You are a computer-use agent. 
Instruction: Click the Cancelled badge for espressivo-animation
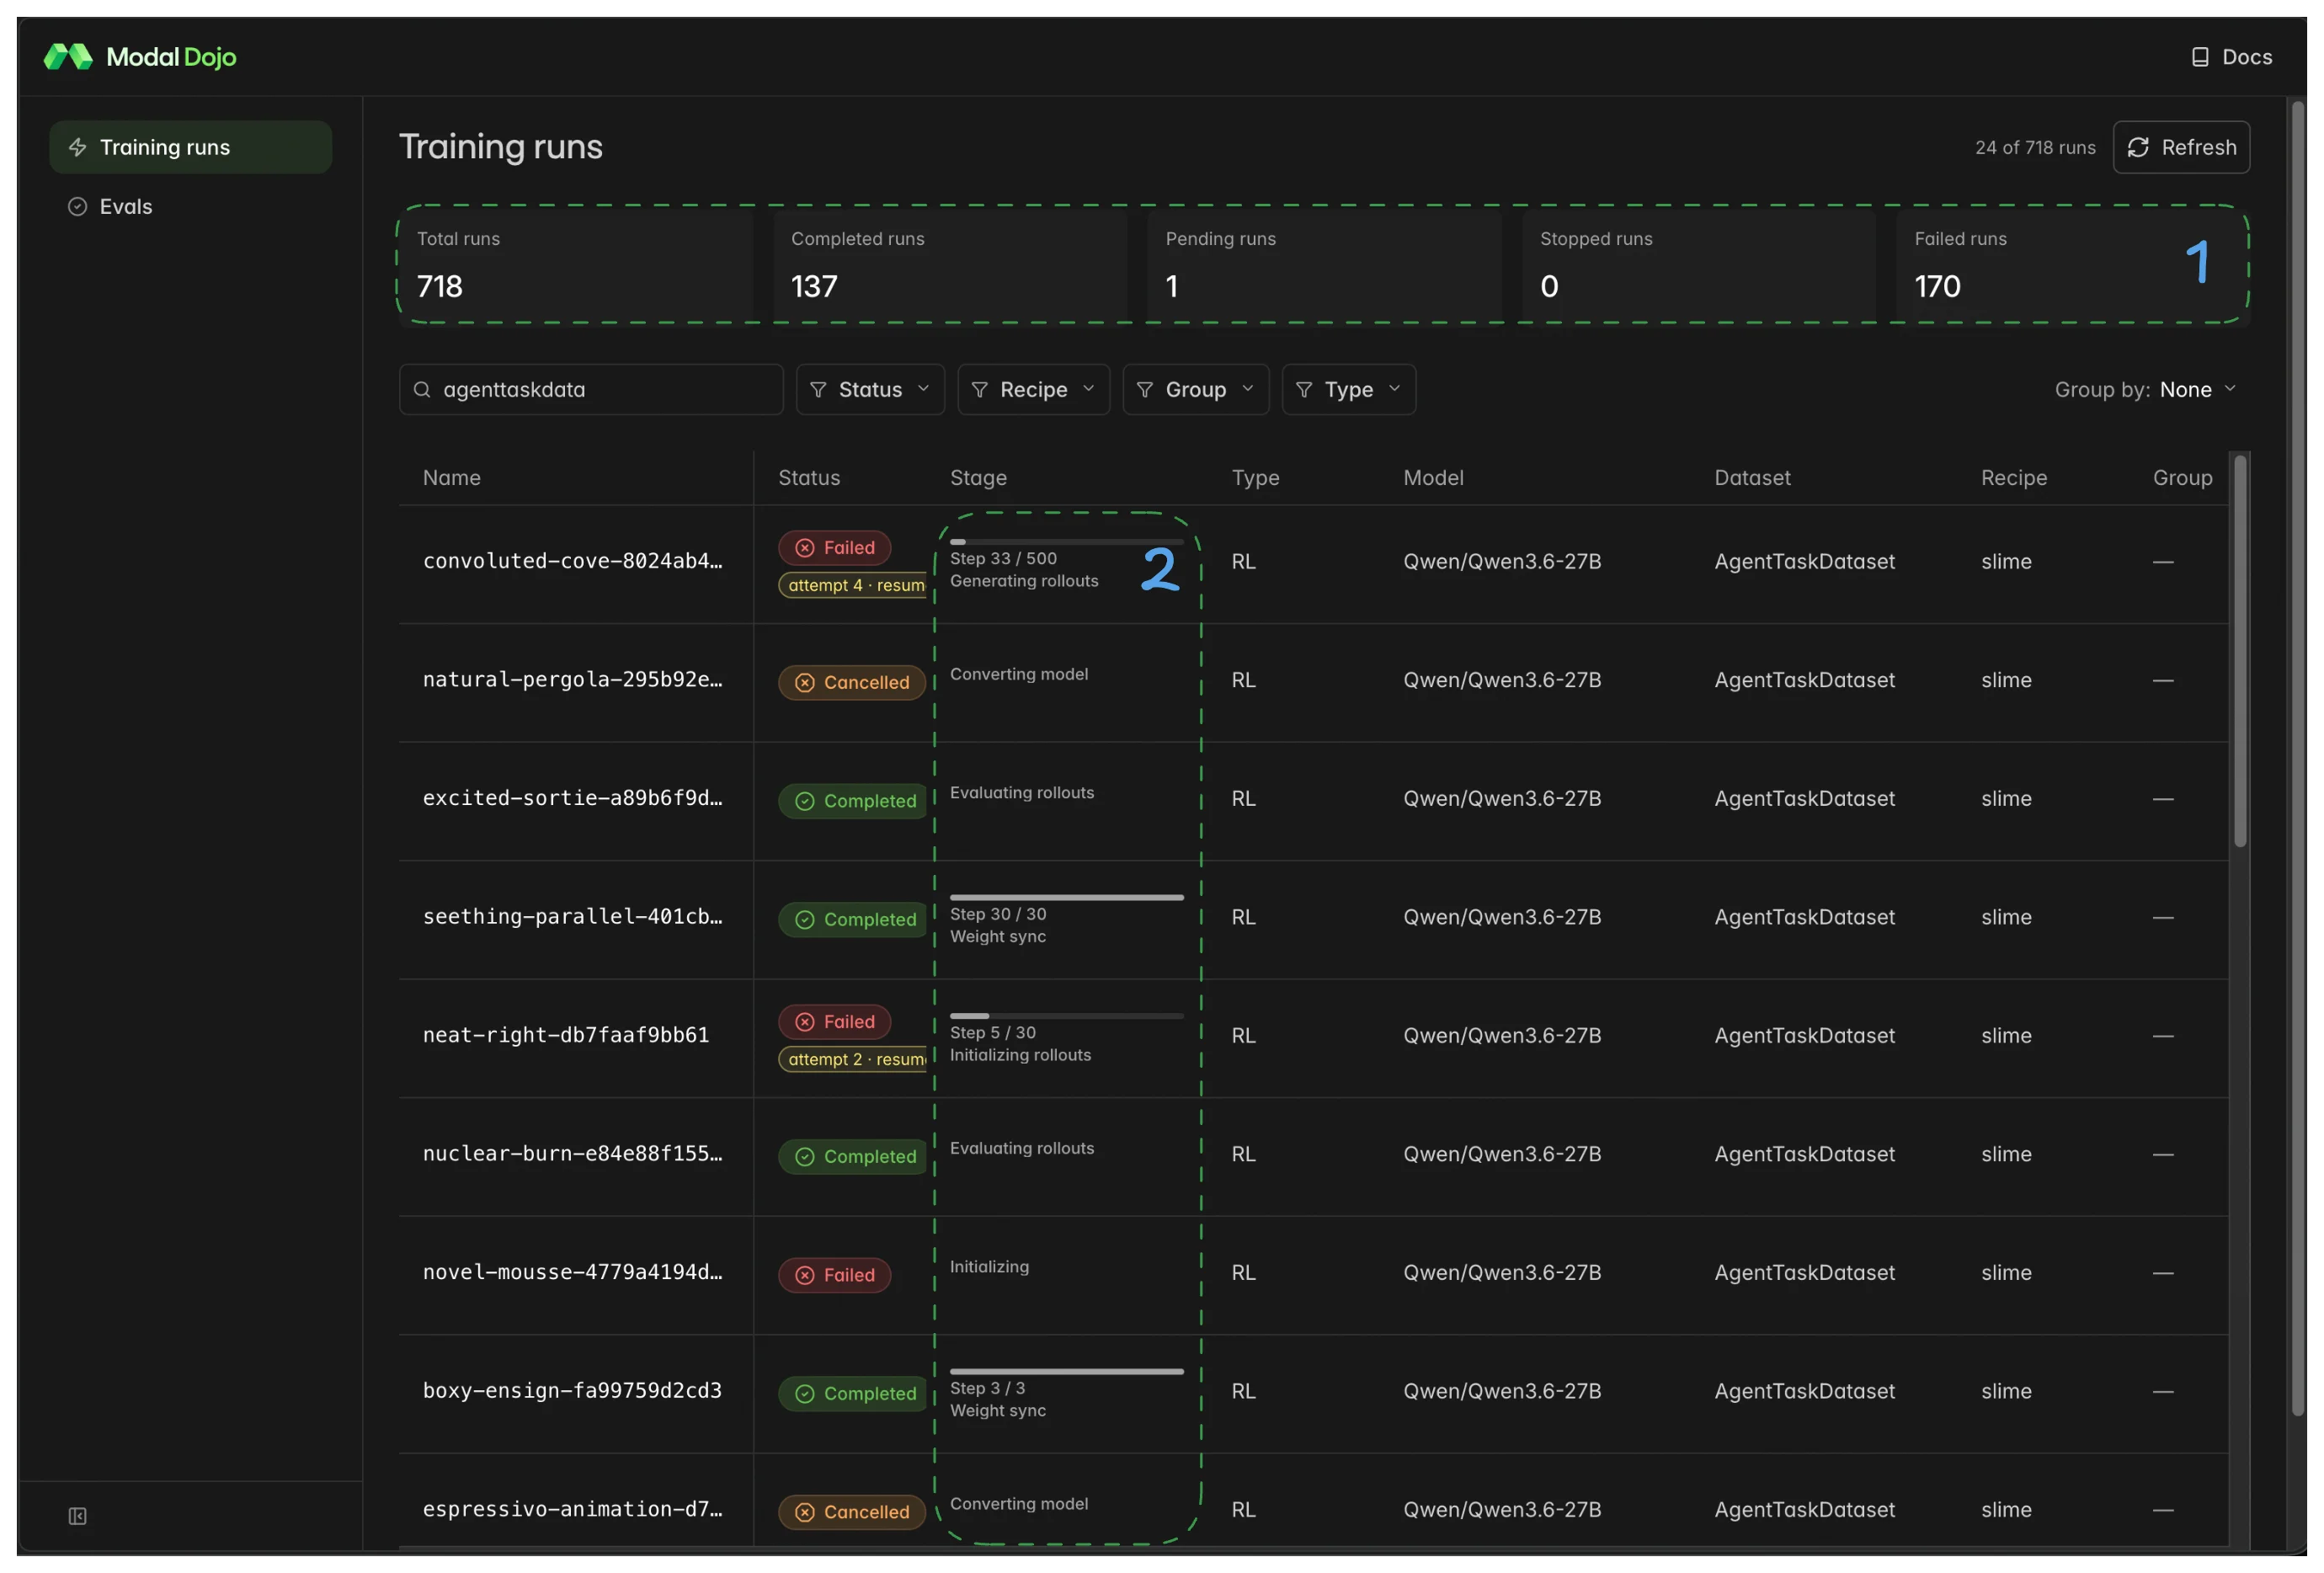pyautogui.click(x=852, y=1512)
